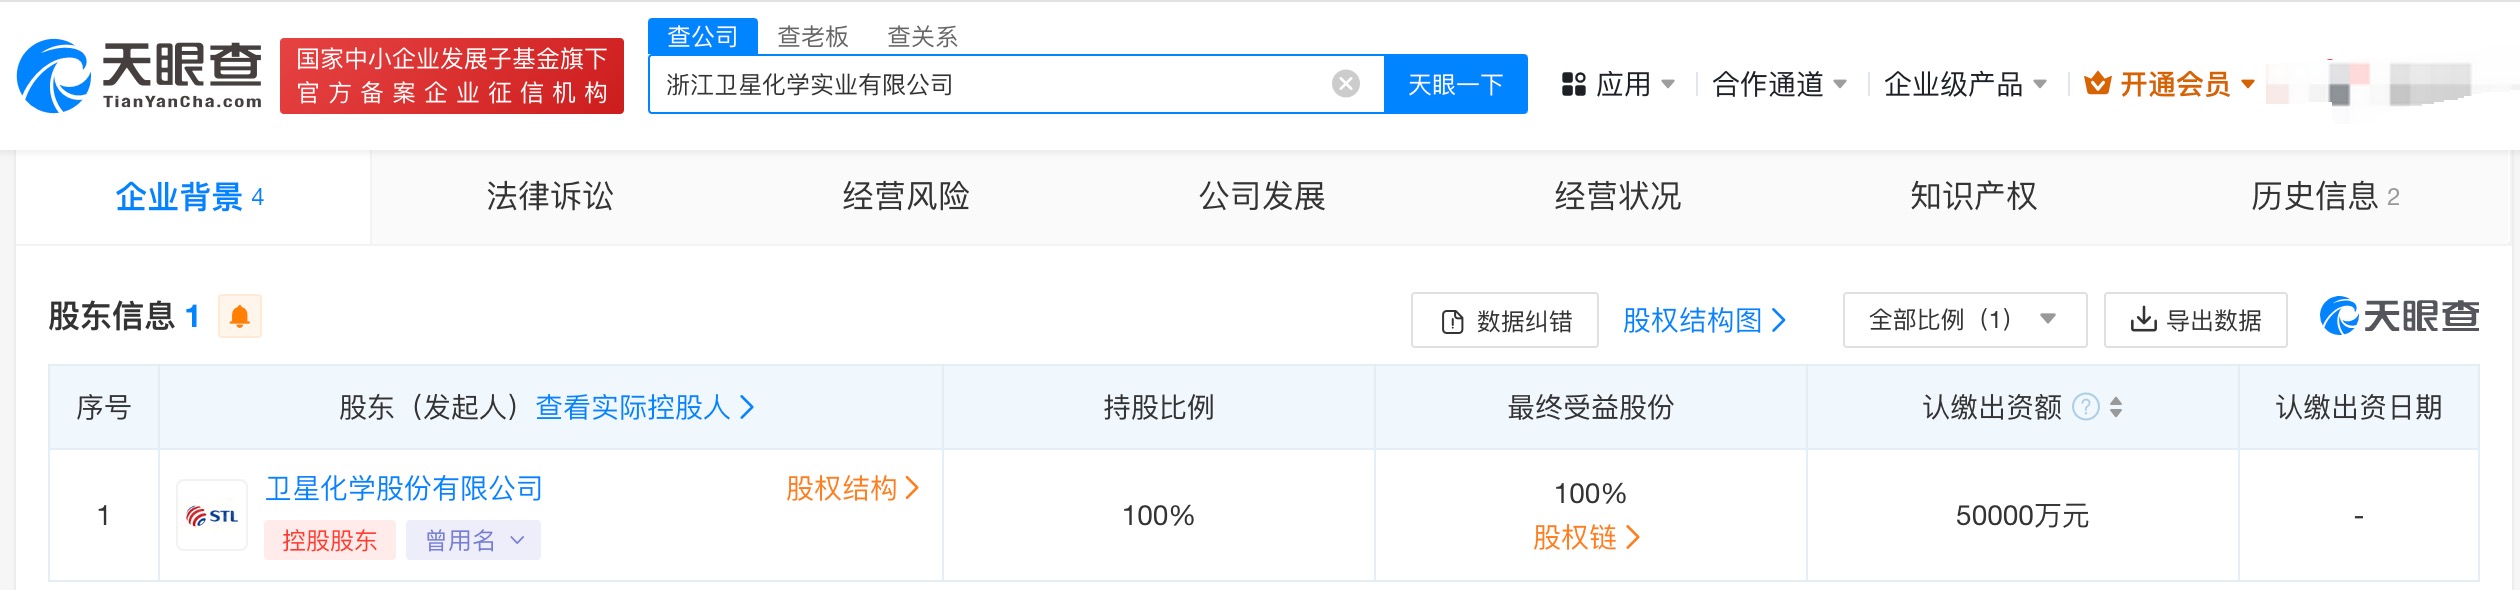The height and width of the screenshot is (590, 2520).
Task: Expand the 全部比例 dropdown
Action: 1964,320
